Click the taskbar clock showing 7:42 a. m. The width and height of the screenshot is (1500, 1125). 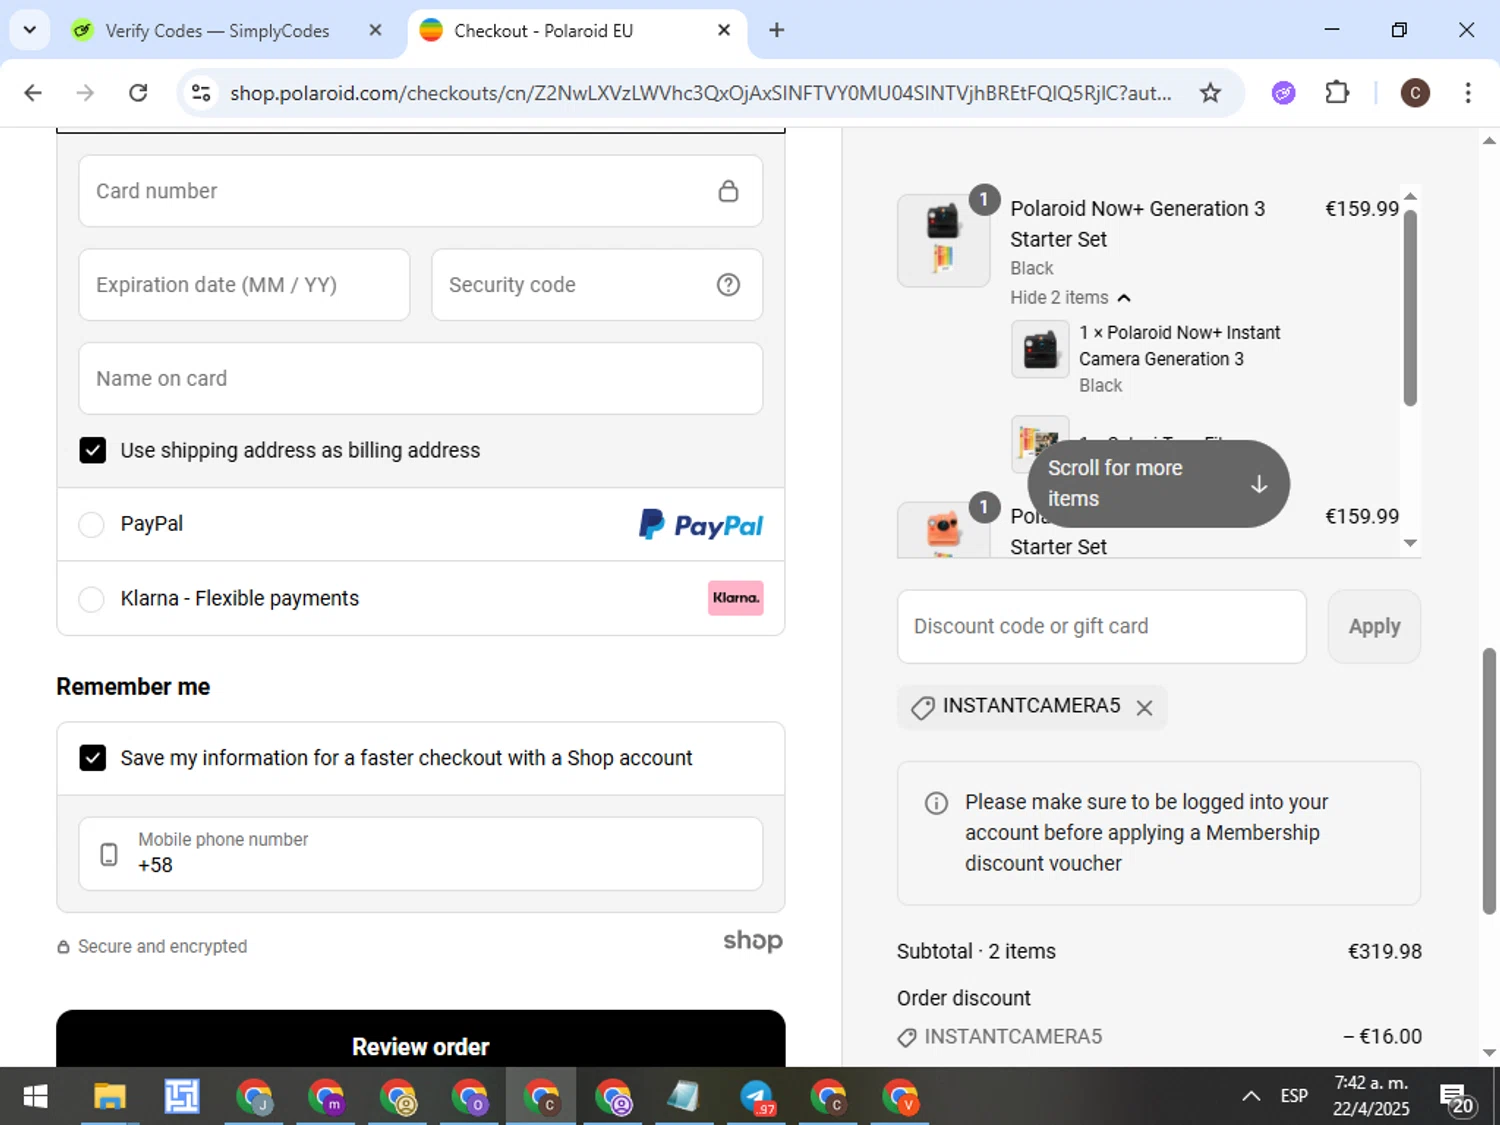pyautogui.click(x=1371, y=1096)
